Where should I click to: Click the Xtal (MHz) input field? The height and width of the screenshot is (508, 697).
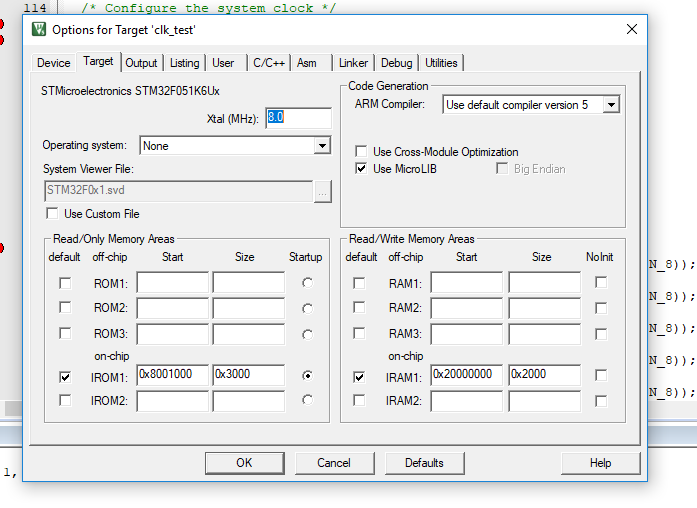click(x=297, y=118)
